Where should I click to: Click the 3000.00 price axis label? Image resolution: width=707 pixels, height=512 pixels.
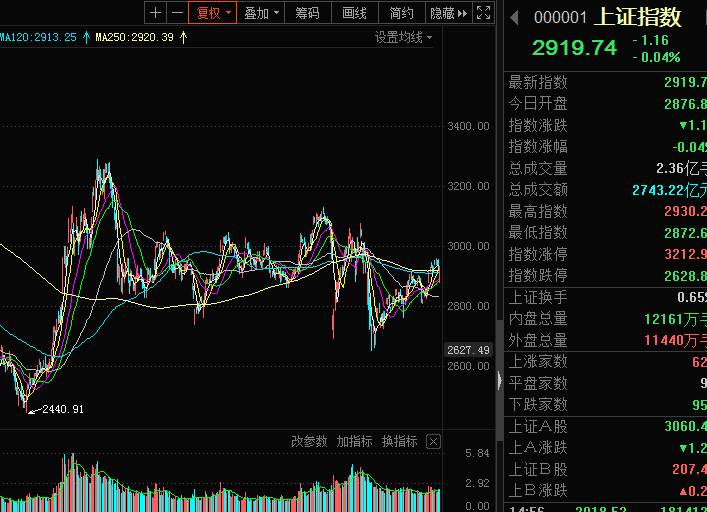pyautogui.click(x=468, y=246)
